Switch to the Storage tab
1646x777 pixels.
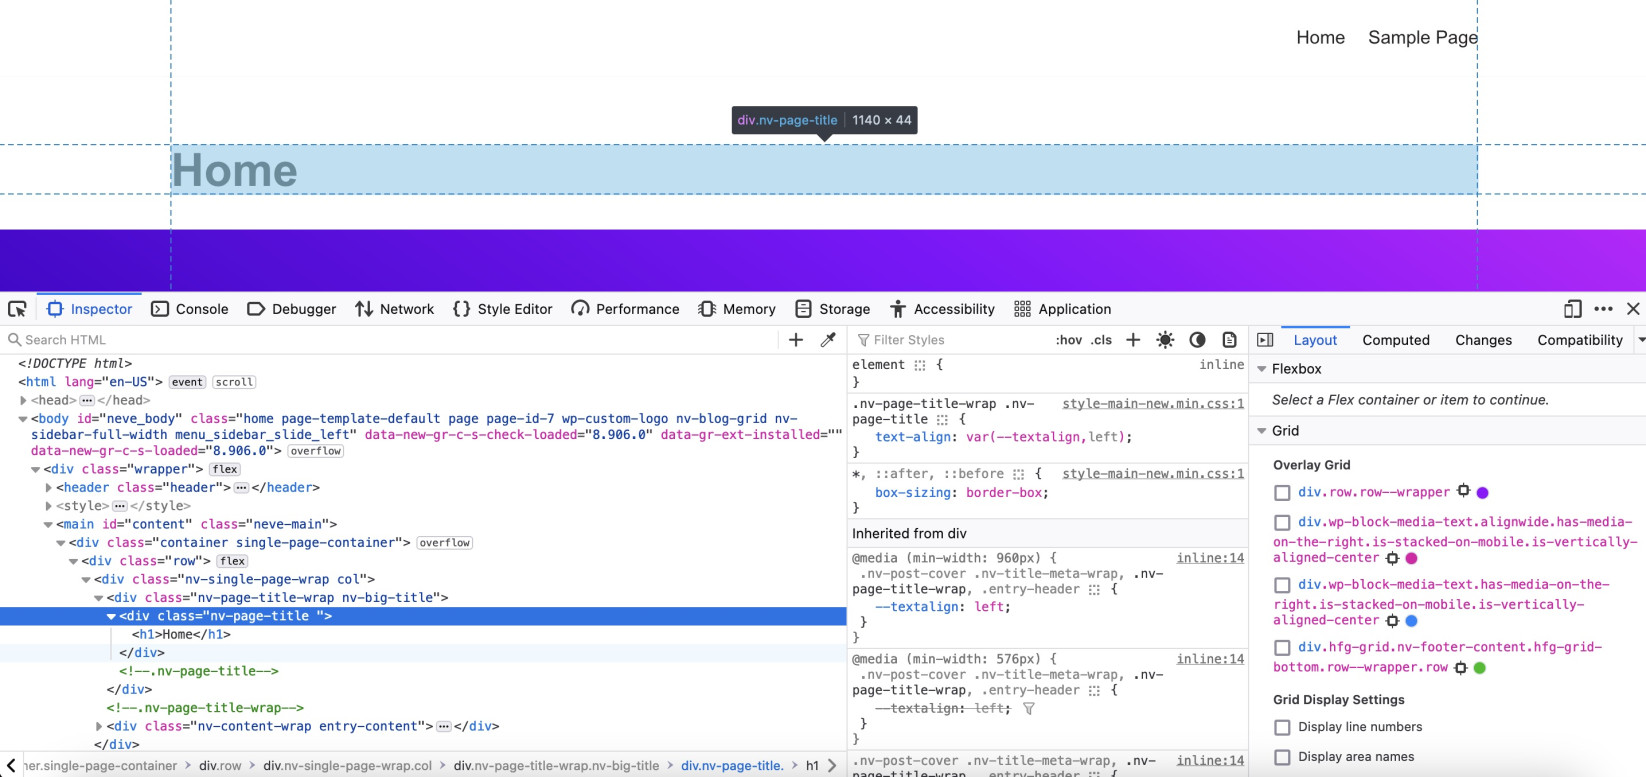click(832, 309)
